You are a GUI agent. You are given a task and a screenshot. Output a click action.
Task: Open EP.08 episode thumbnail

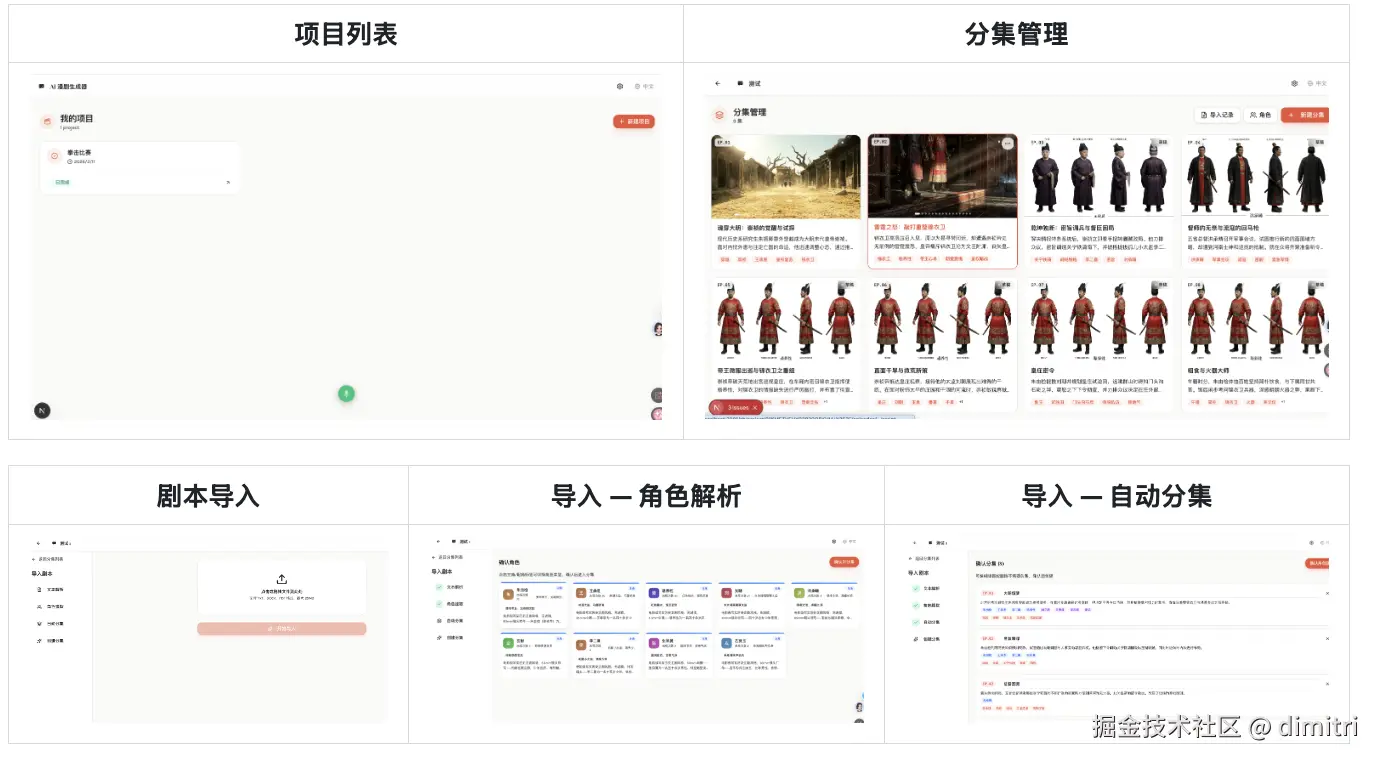(x=1255, y=320)
